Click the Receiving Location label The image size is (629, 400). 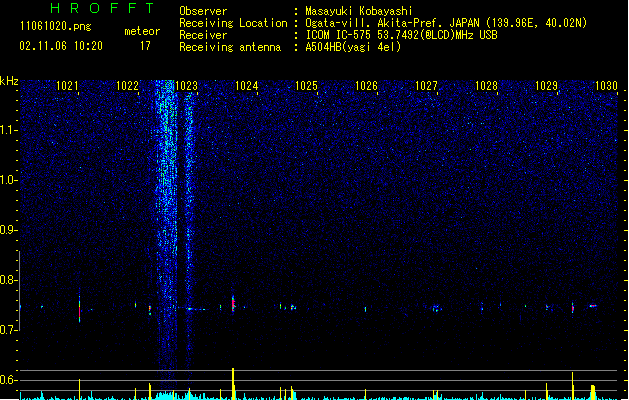(x=233, y=23)
